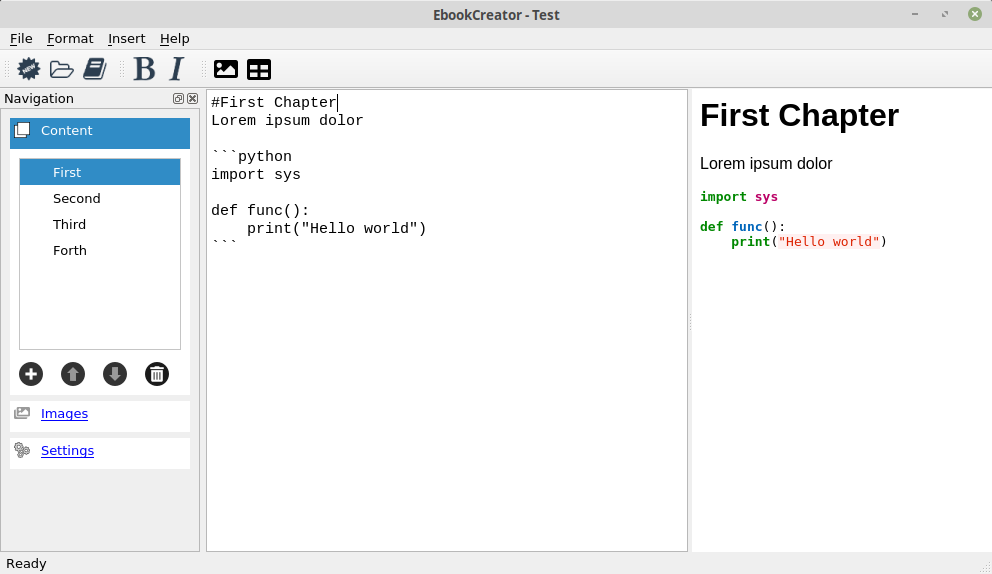Select the Second chapter in list
The width and height of the screenshot is (992, 574).
coord(100,199)
